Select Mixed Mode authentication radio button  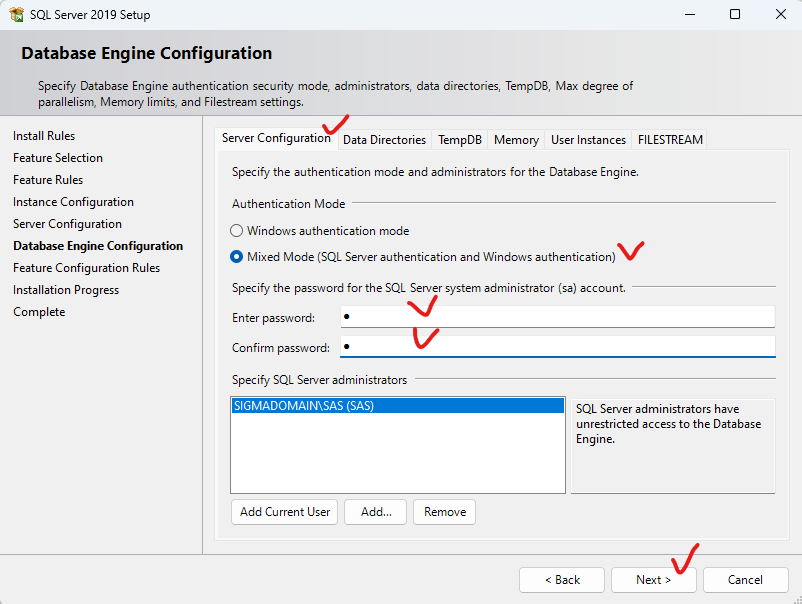tap(236, 257)
